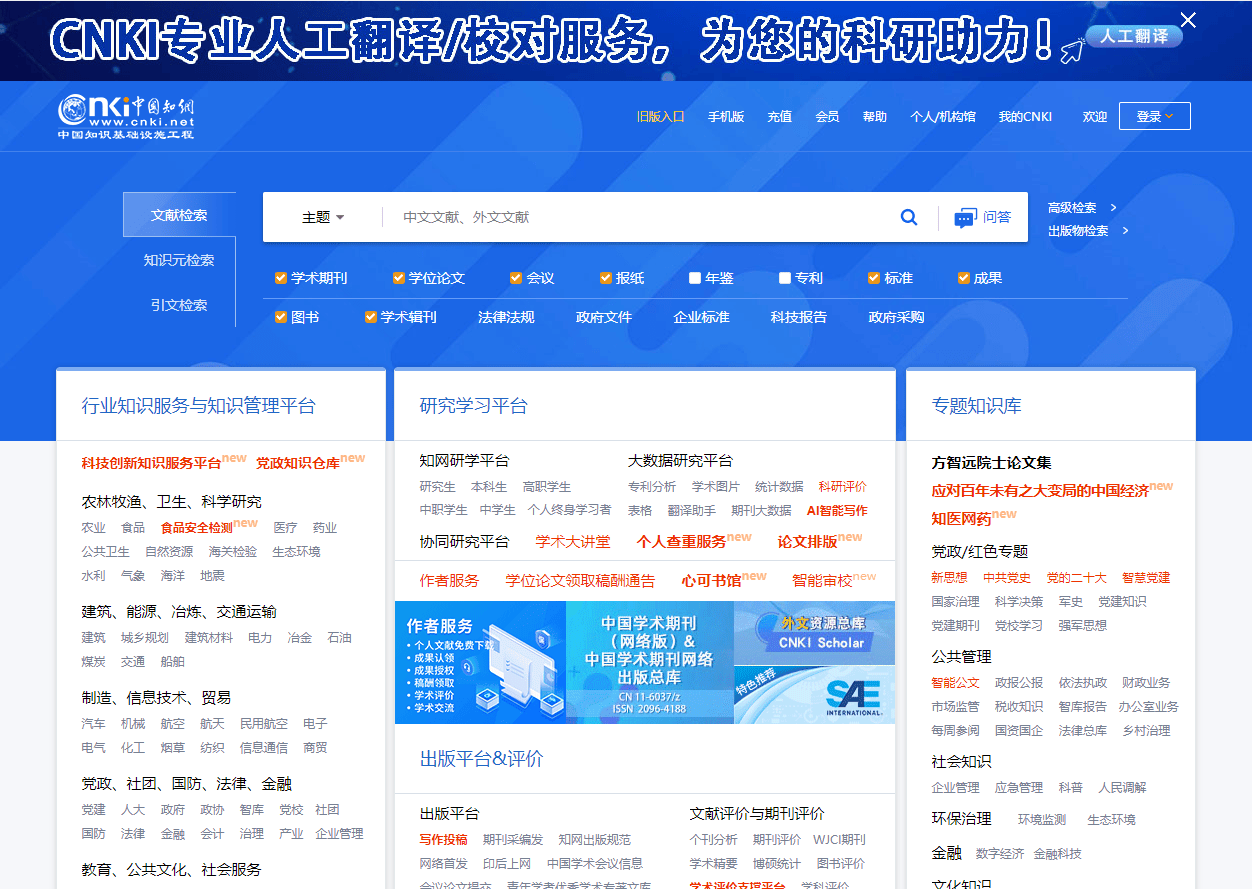Click inside the literature search input box
This screenshot has height=889, width=1252.
[x=600, y=216]
